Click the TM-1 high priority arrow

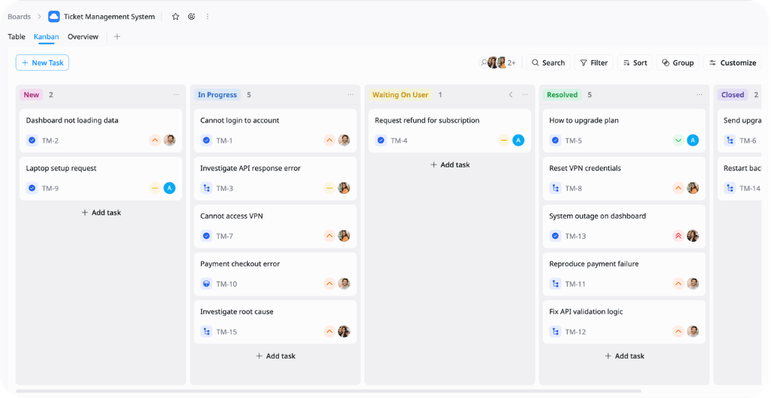point(329,140)
